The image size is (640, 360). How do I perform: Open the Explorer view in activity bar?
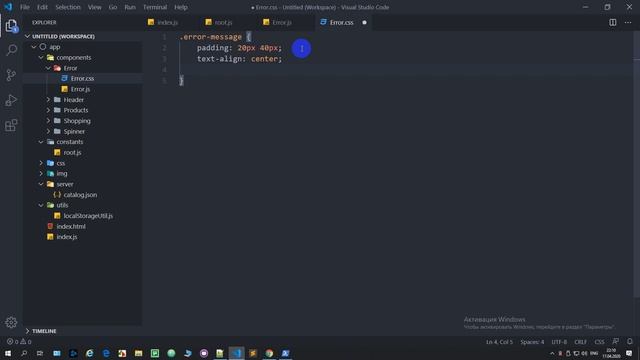pyautogui.click(x=11, y=26)
